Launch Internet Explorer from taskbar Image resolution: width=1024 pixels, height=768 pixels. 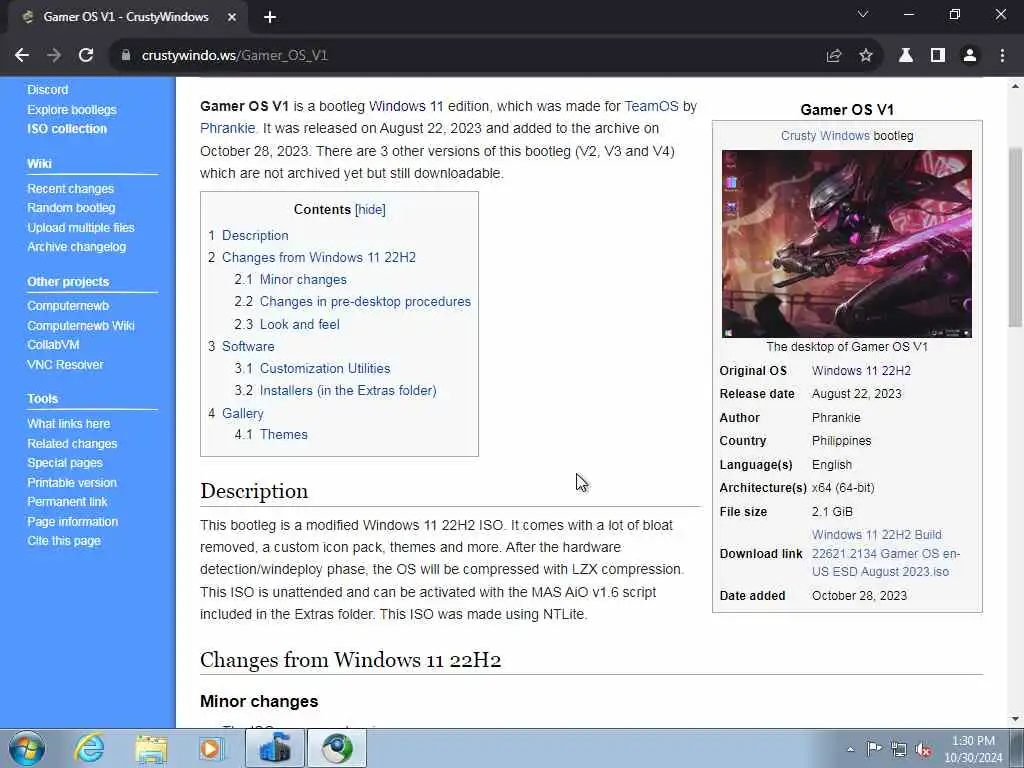89,748
